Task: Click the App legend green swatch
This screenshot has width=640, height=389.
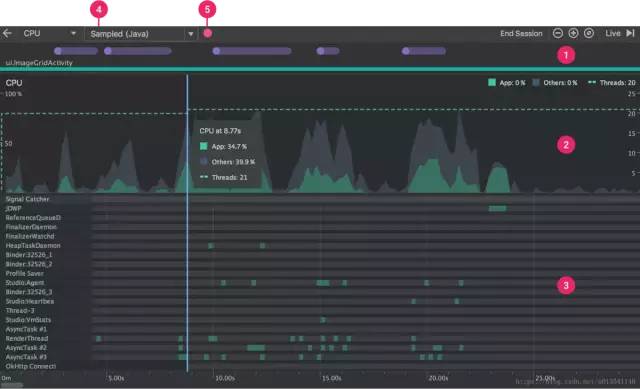Action: point(492,83)
